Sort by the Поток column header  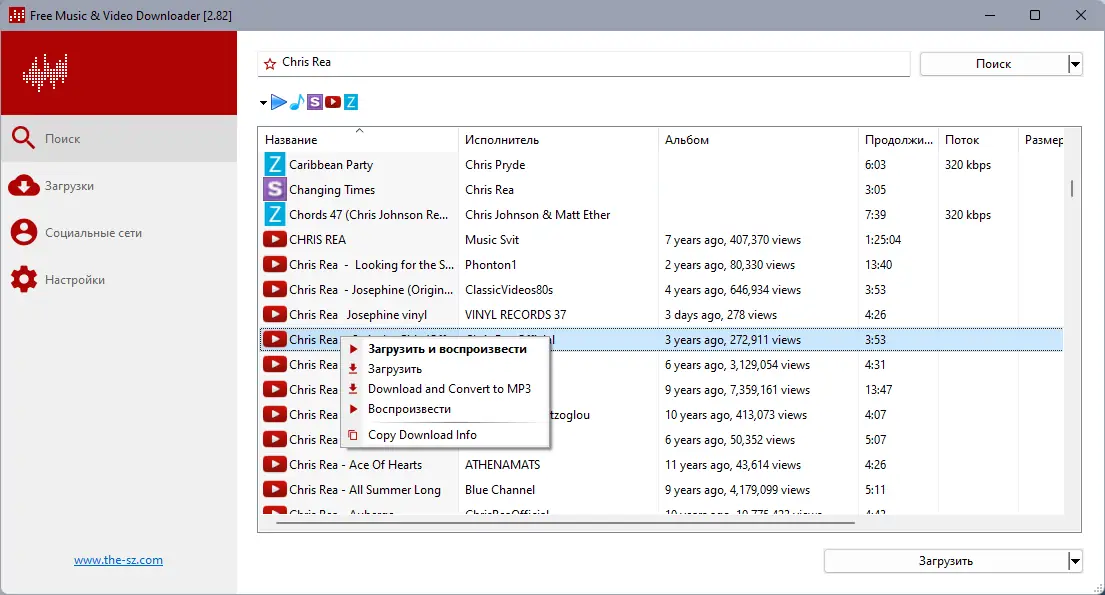click(x=978, y=140)
